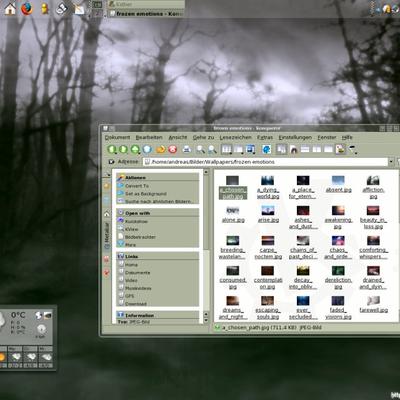Image resolution: width=400 pixels, height=400 pixels.
Task: Click the 0°C temperature in weather widget
Action: pyautogui.click(x=18, y=315)
